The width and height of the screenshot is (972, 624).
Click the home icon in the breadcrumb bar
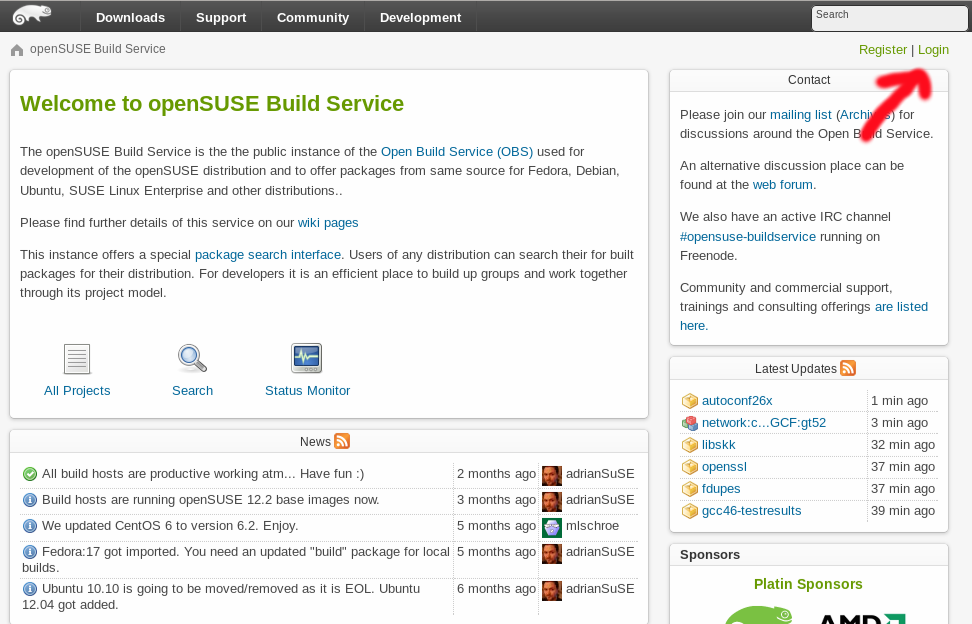(16, 48)
